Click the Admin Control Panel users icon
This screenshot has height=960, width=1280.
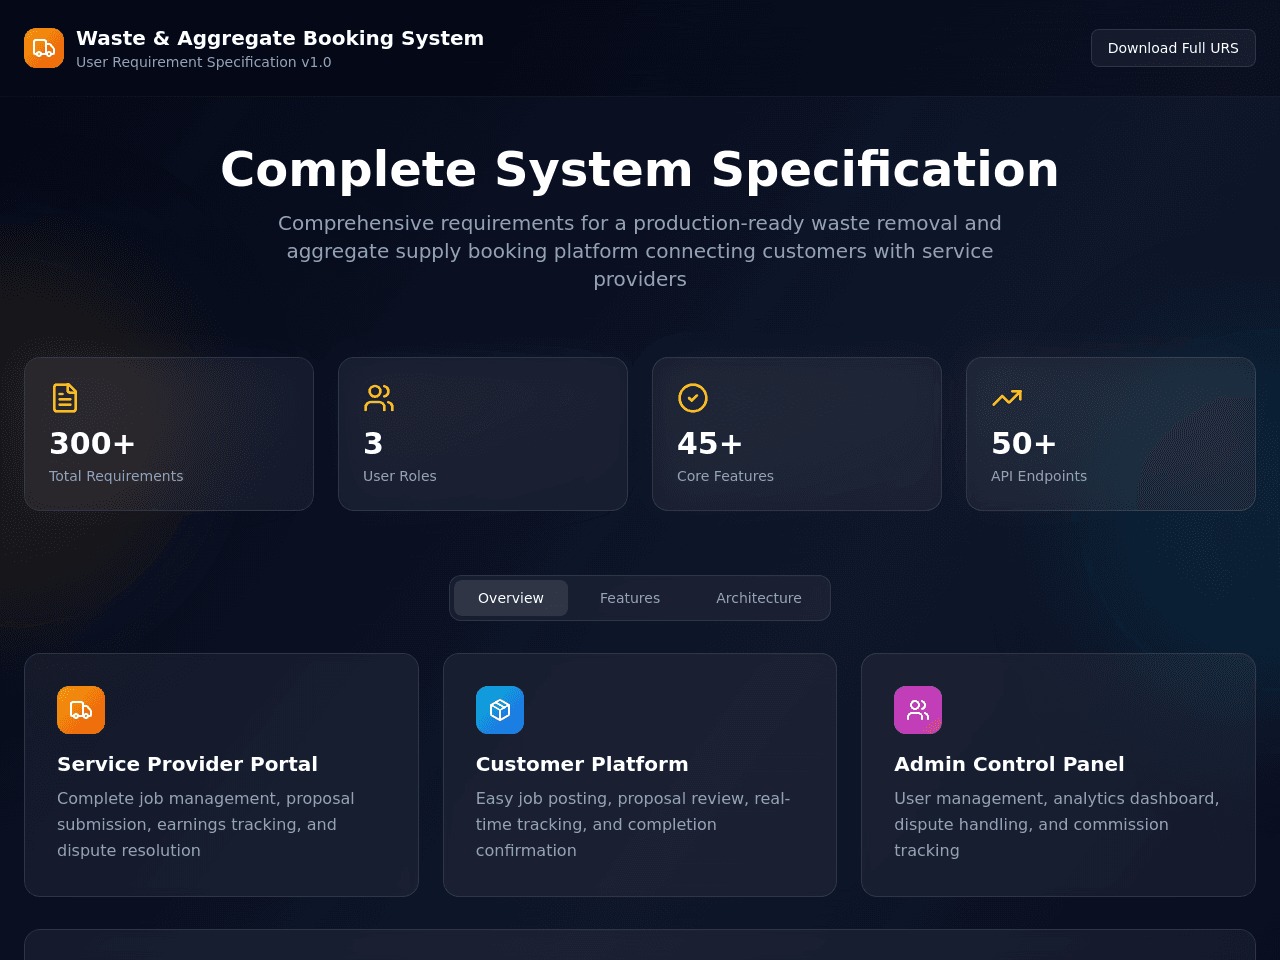click(918, 710)
